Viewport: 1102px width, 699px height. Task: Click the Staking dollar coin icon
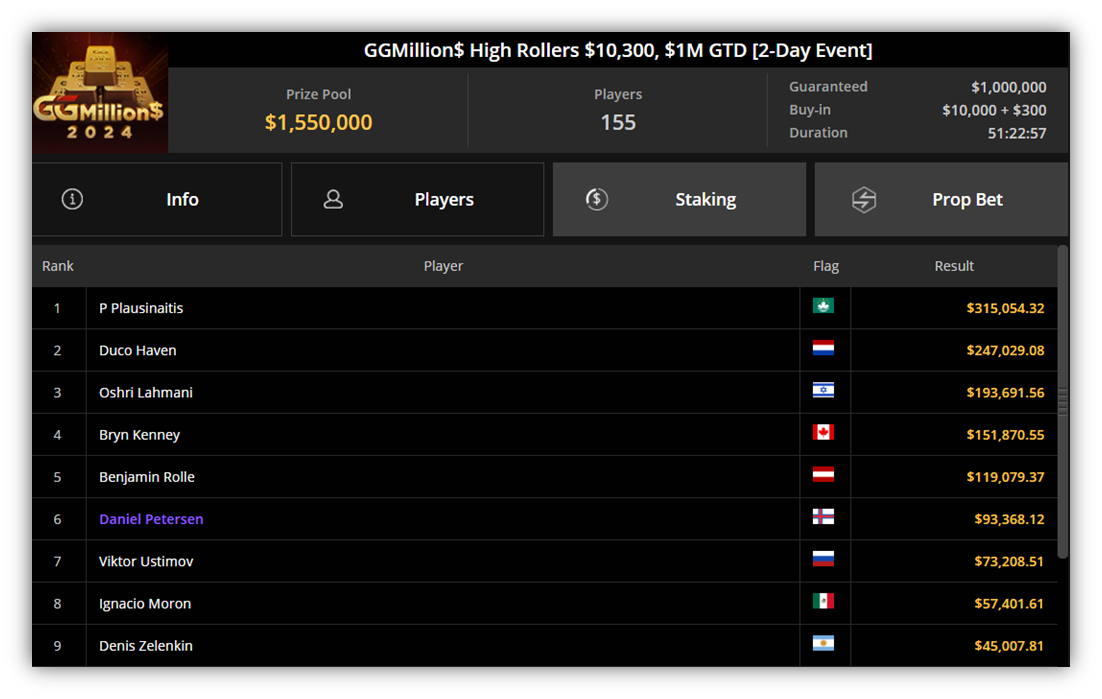[597, 200]
